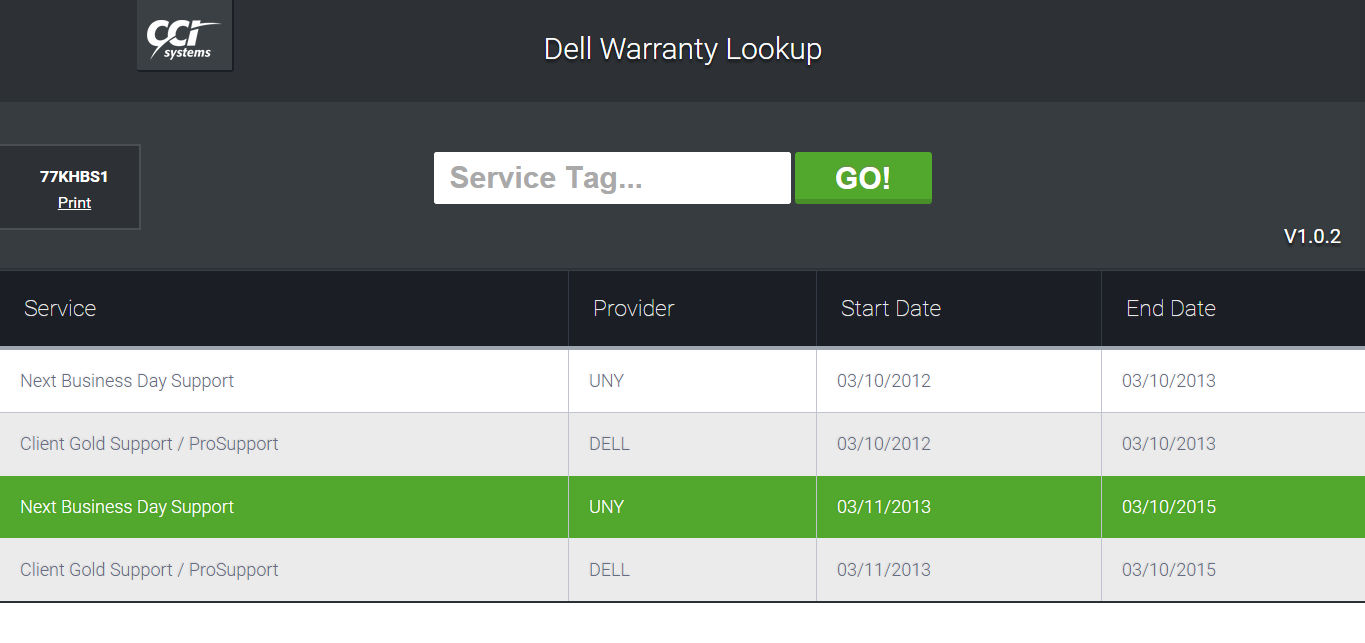Click the CCI Systems logo
The height and width of the screenshot is (643, 1365).
coord(184,36)
